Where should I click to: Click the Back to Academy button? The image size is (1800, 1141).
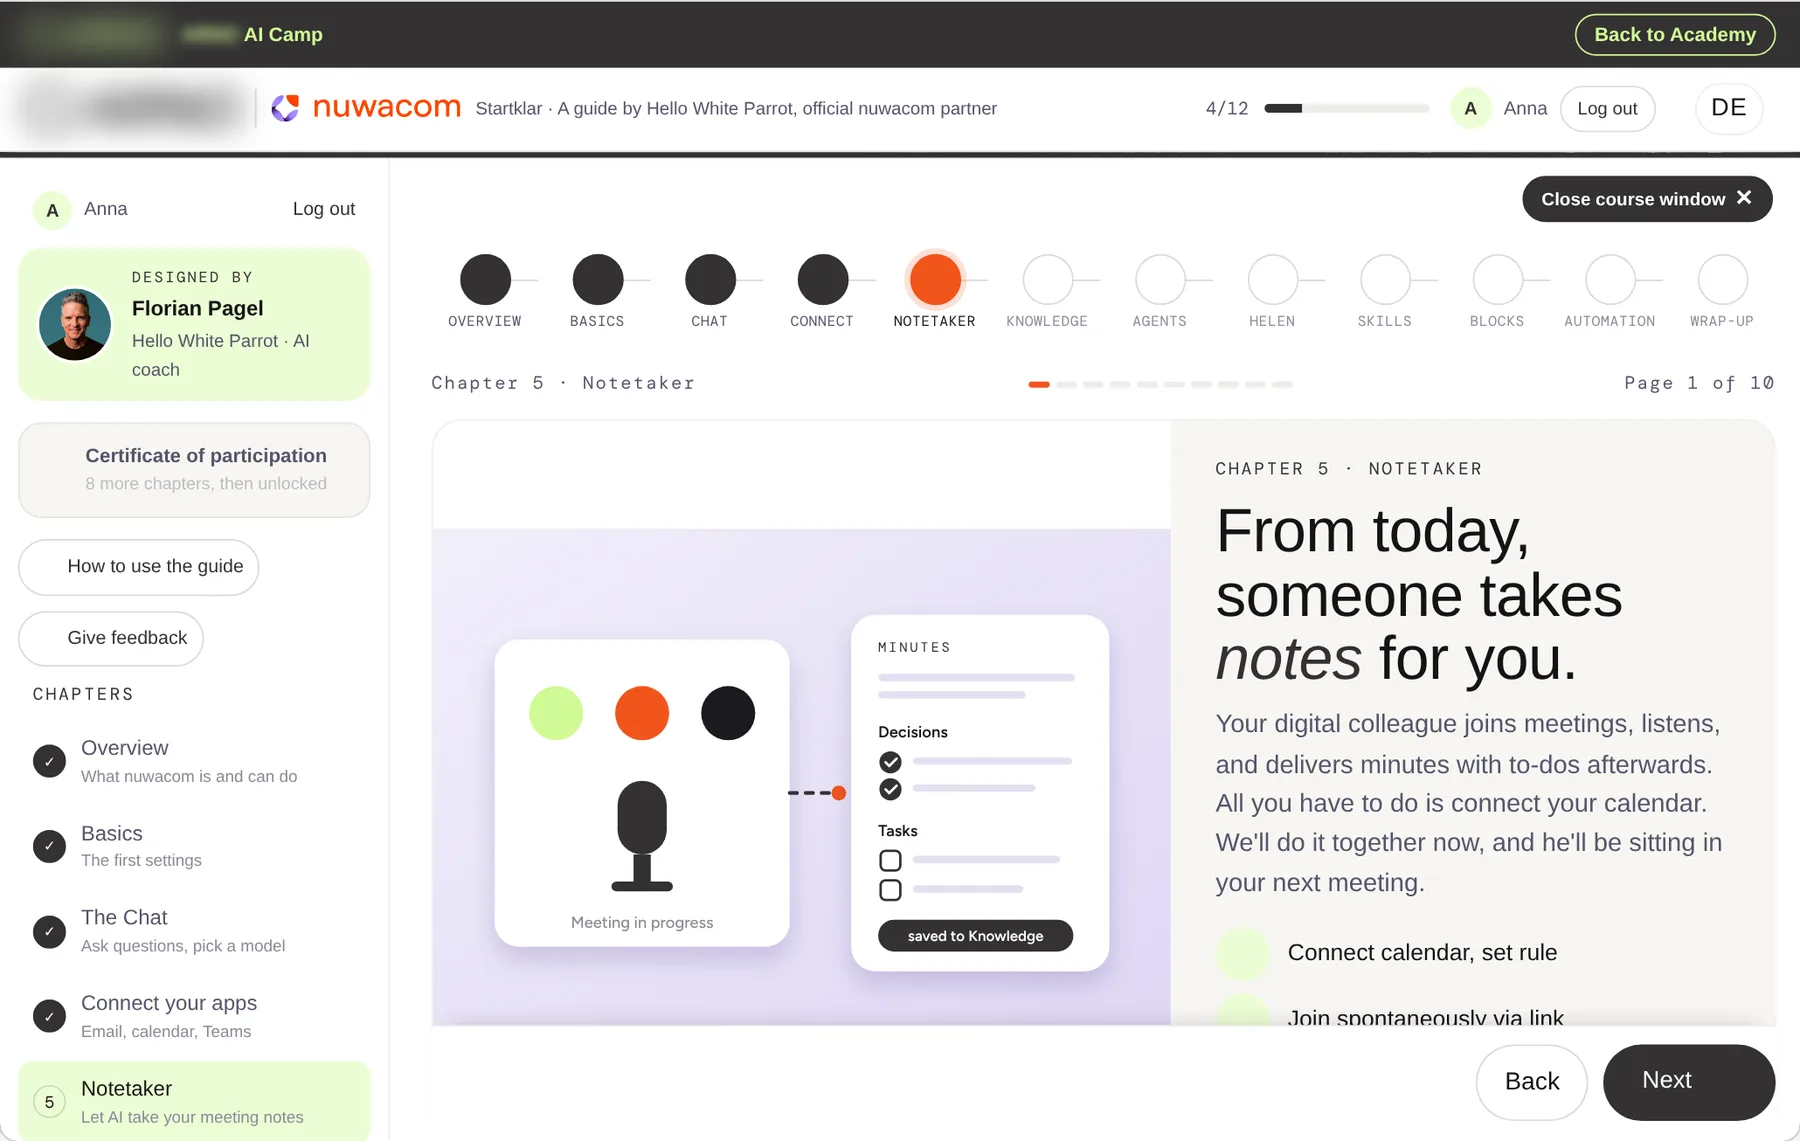(1675, 35)
